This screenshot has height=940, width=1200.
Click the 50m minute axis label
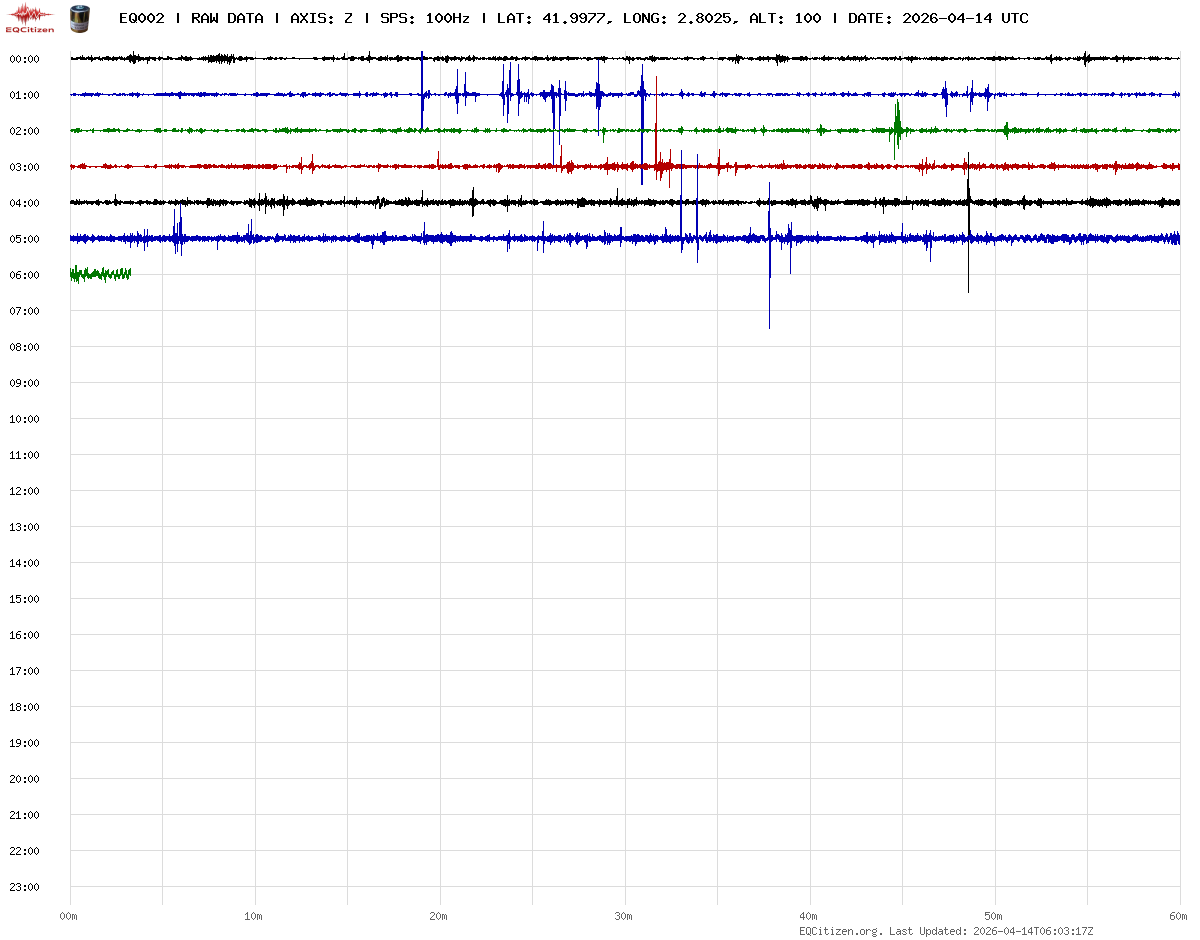point(993,916)
